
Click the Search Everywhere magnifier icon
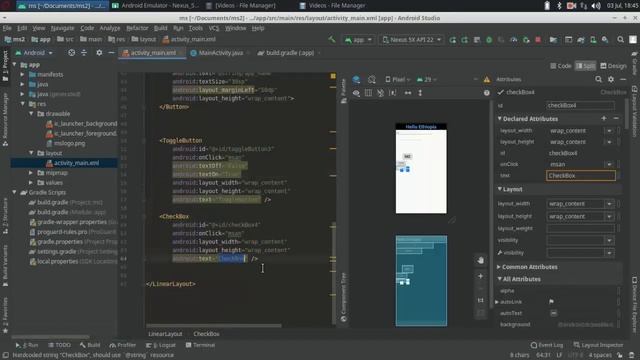(x=620, y=40)
